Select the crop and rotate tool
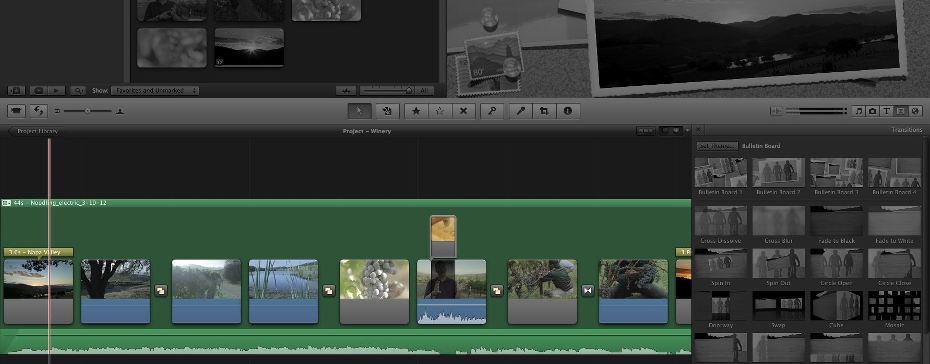This screenshot has height=364, width=930. tap(544, 111)
